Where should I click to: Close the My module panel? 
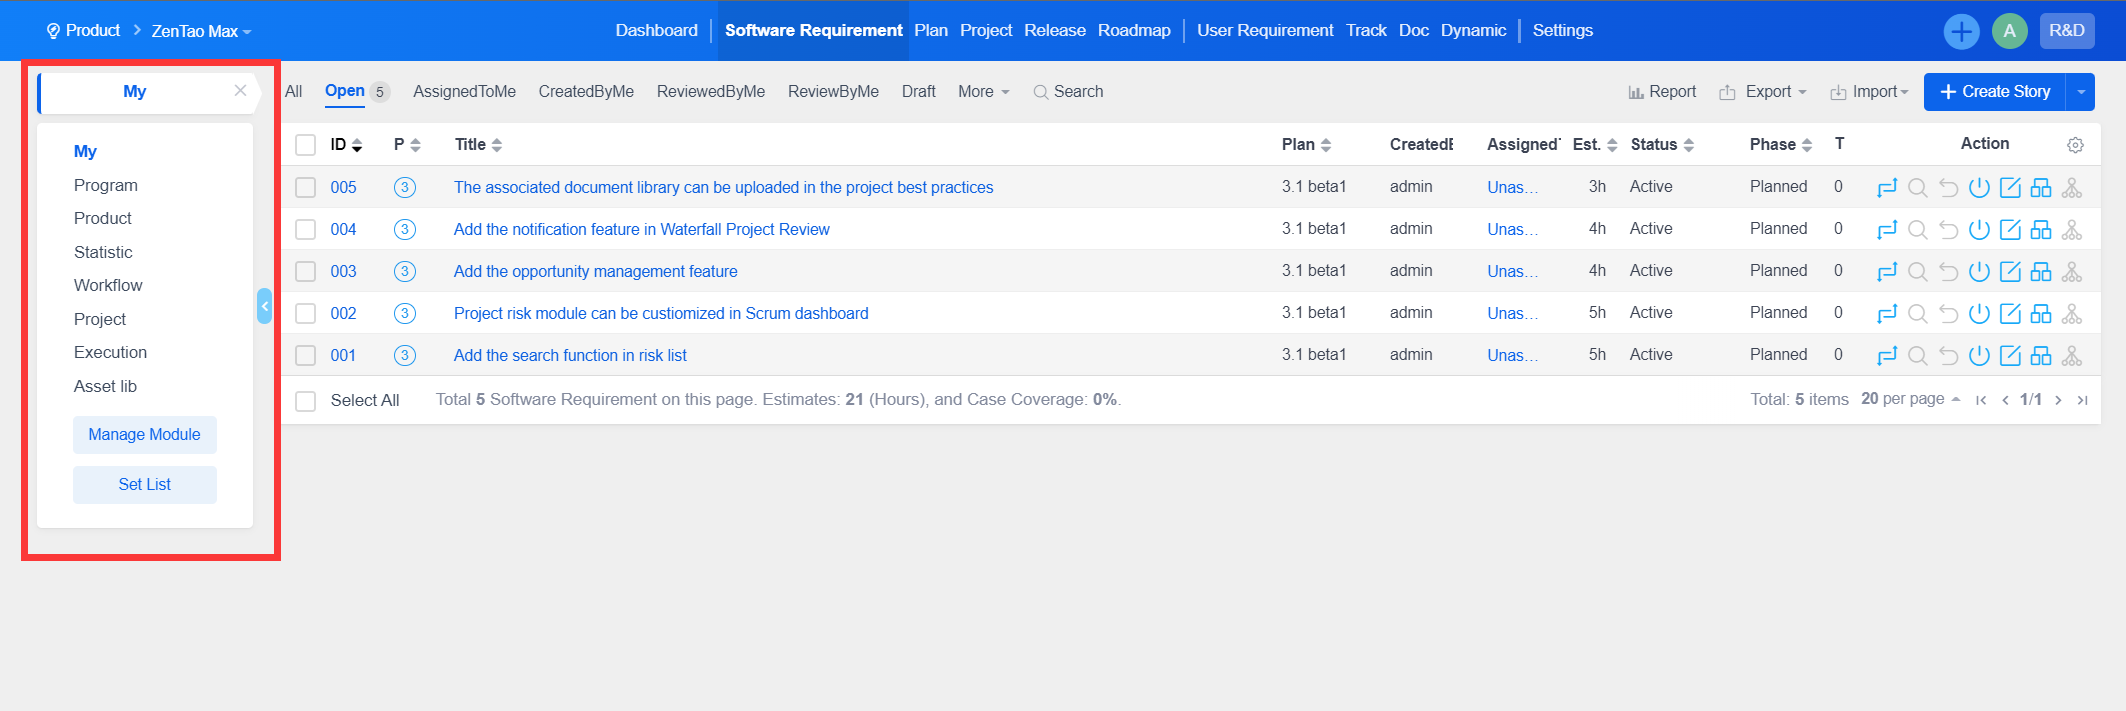240,91
